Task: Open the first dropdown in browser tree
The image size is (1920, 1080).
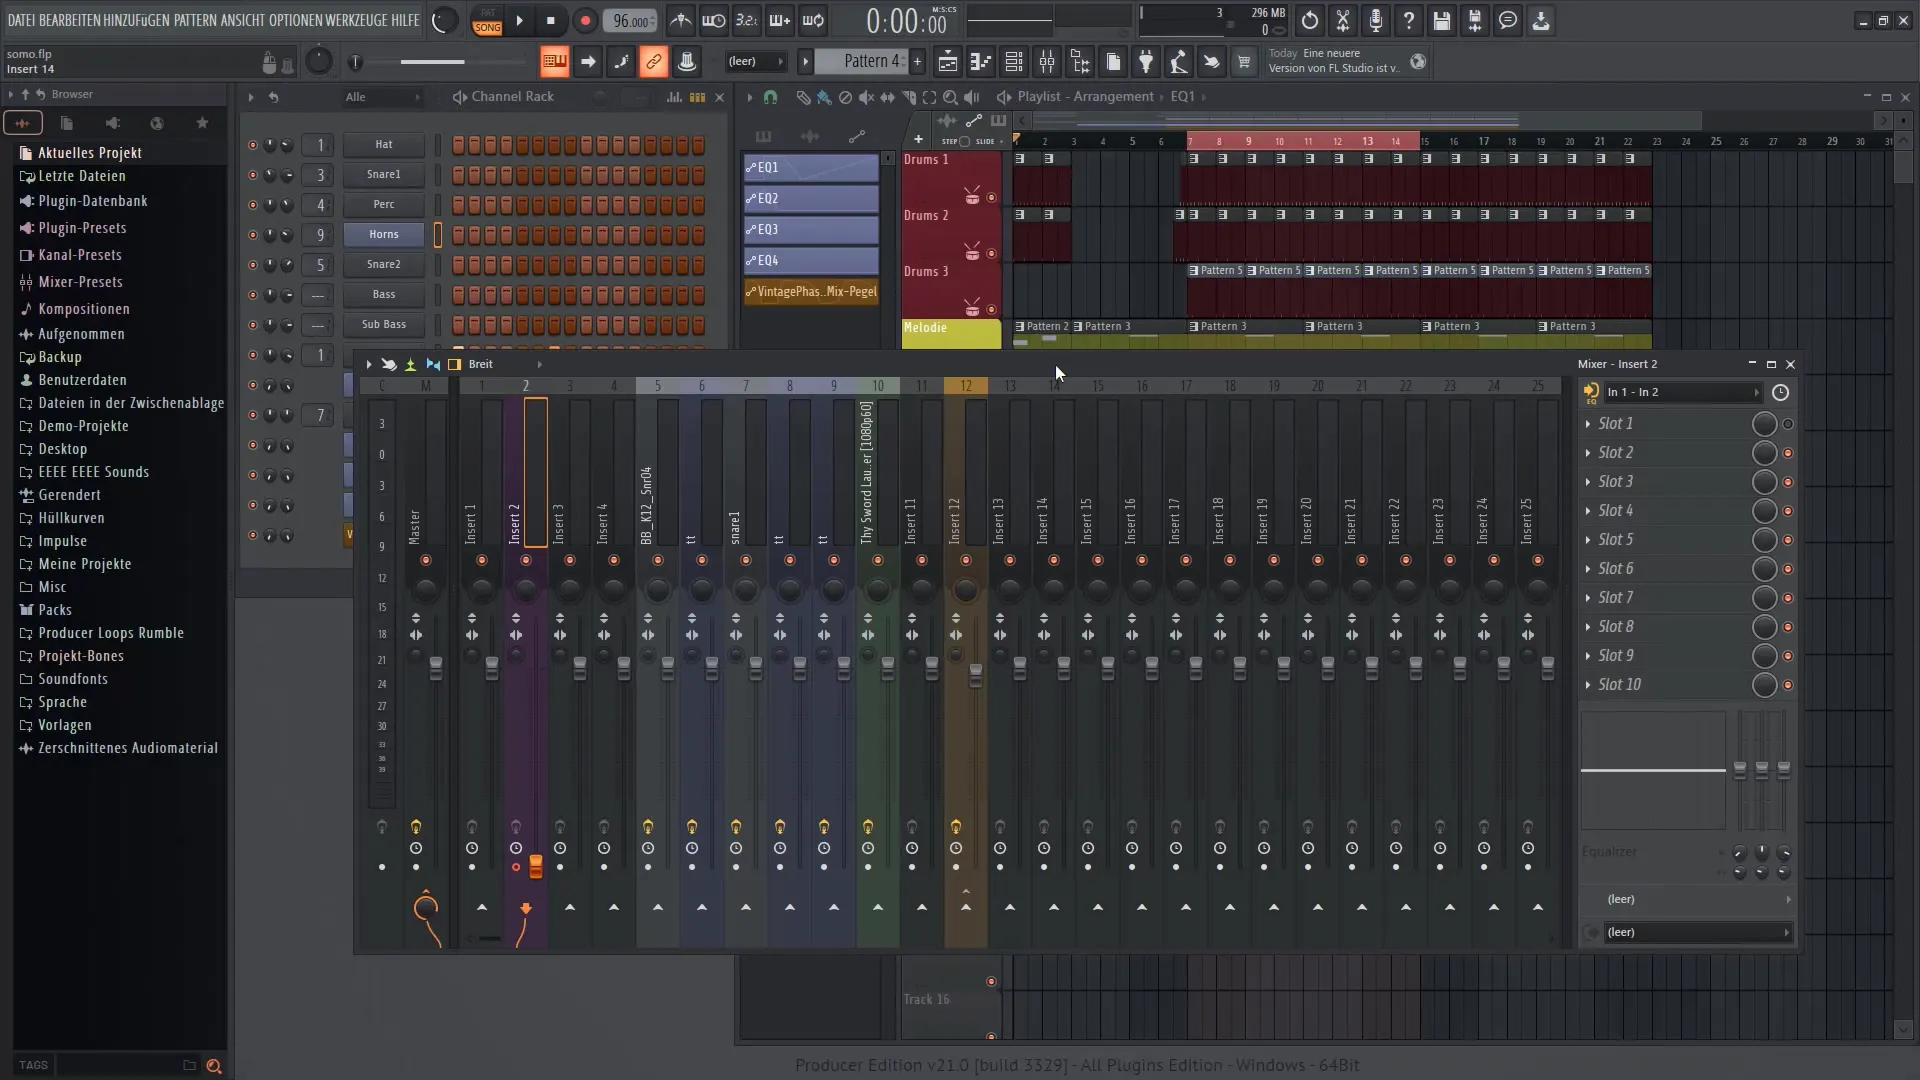Action: [x=90, y=152]
